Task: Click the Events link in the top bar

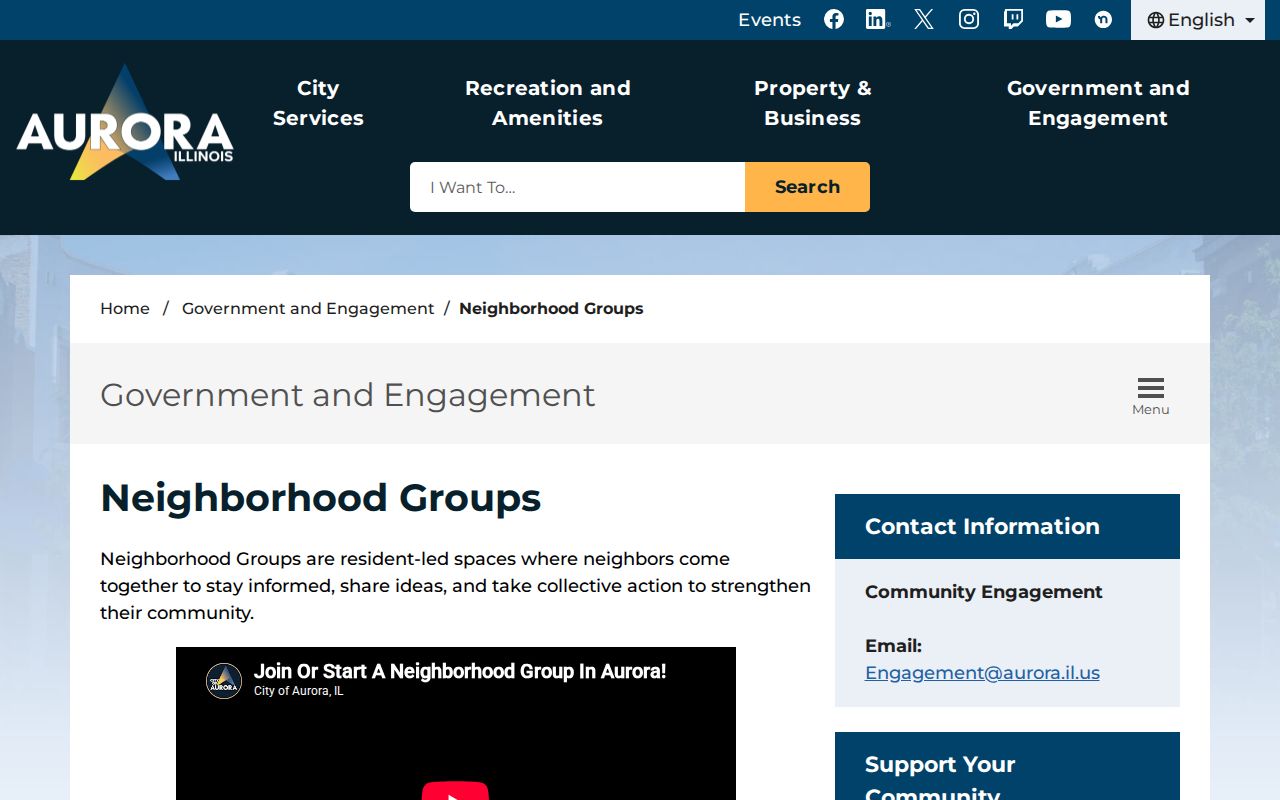Action: [x=769, y=20]
